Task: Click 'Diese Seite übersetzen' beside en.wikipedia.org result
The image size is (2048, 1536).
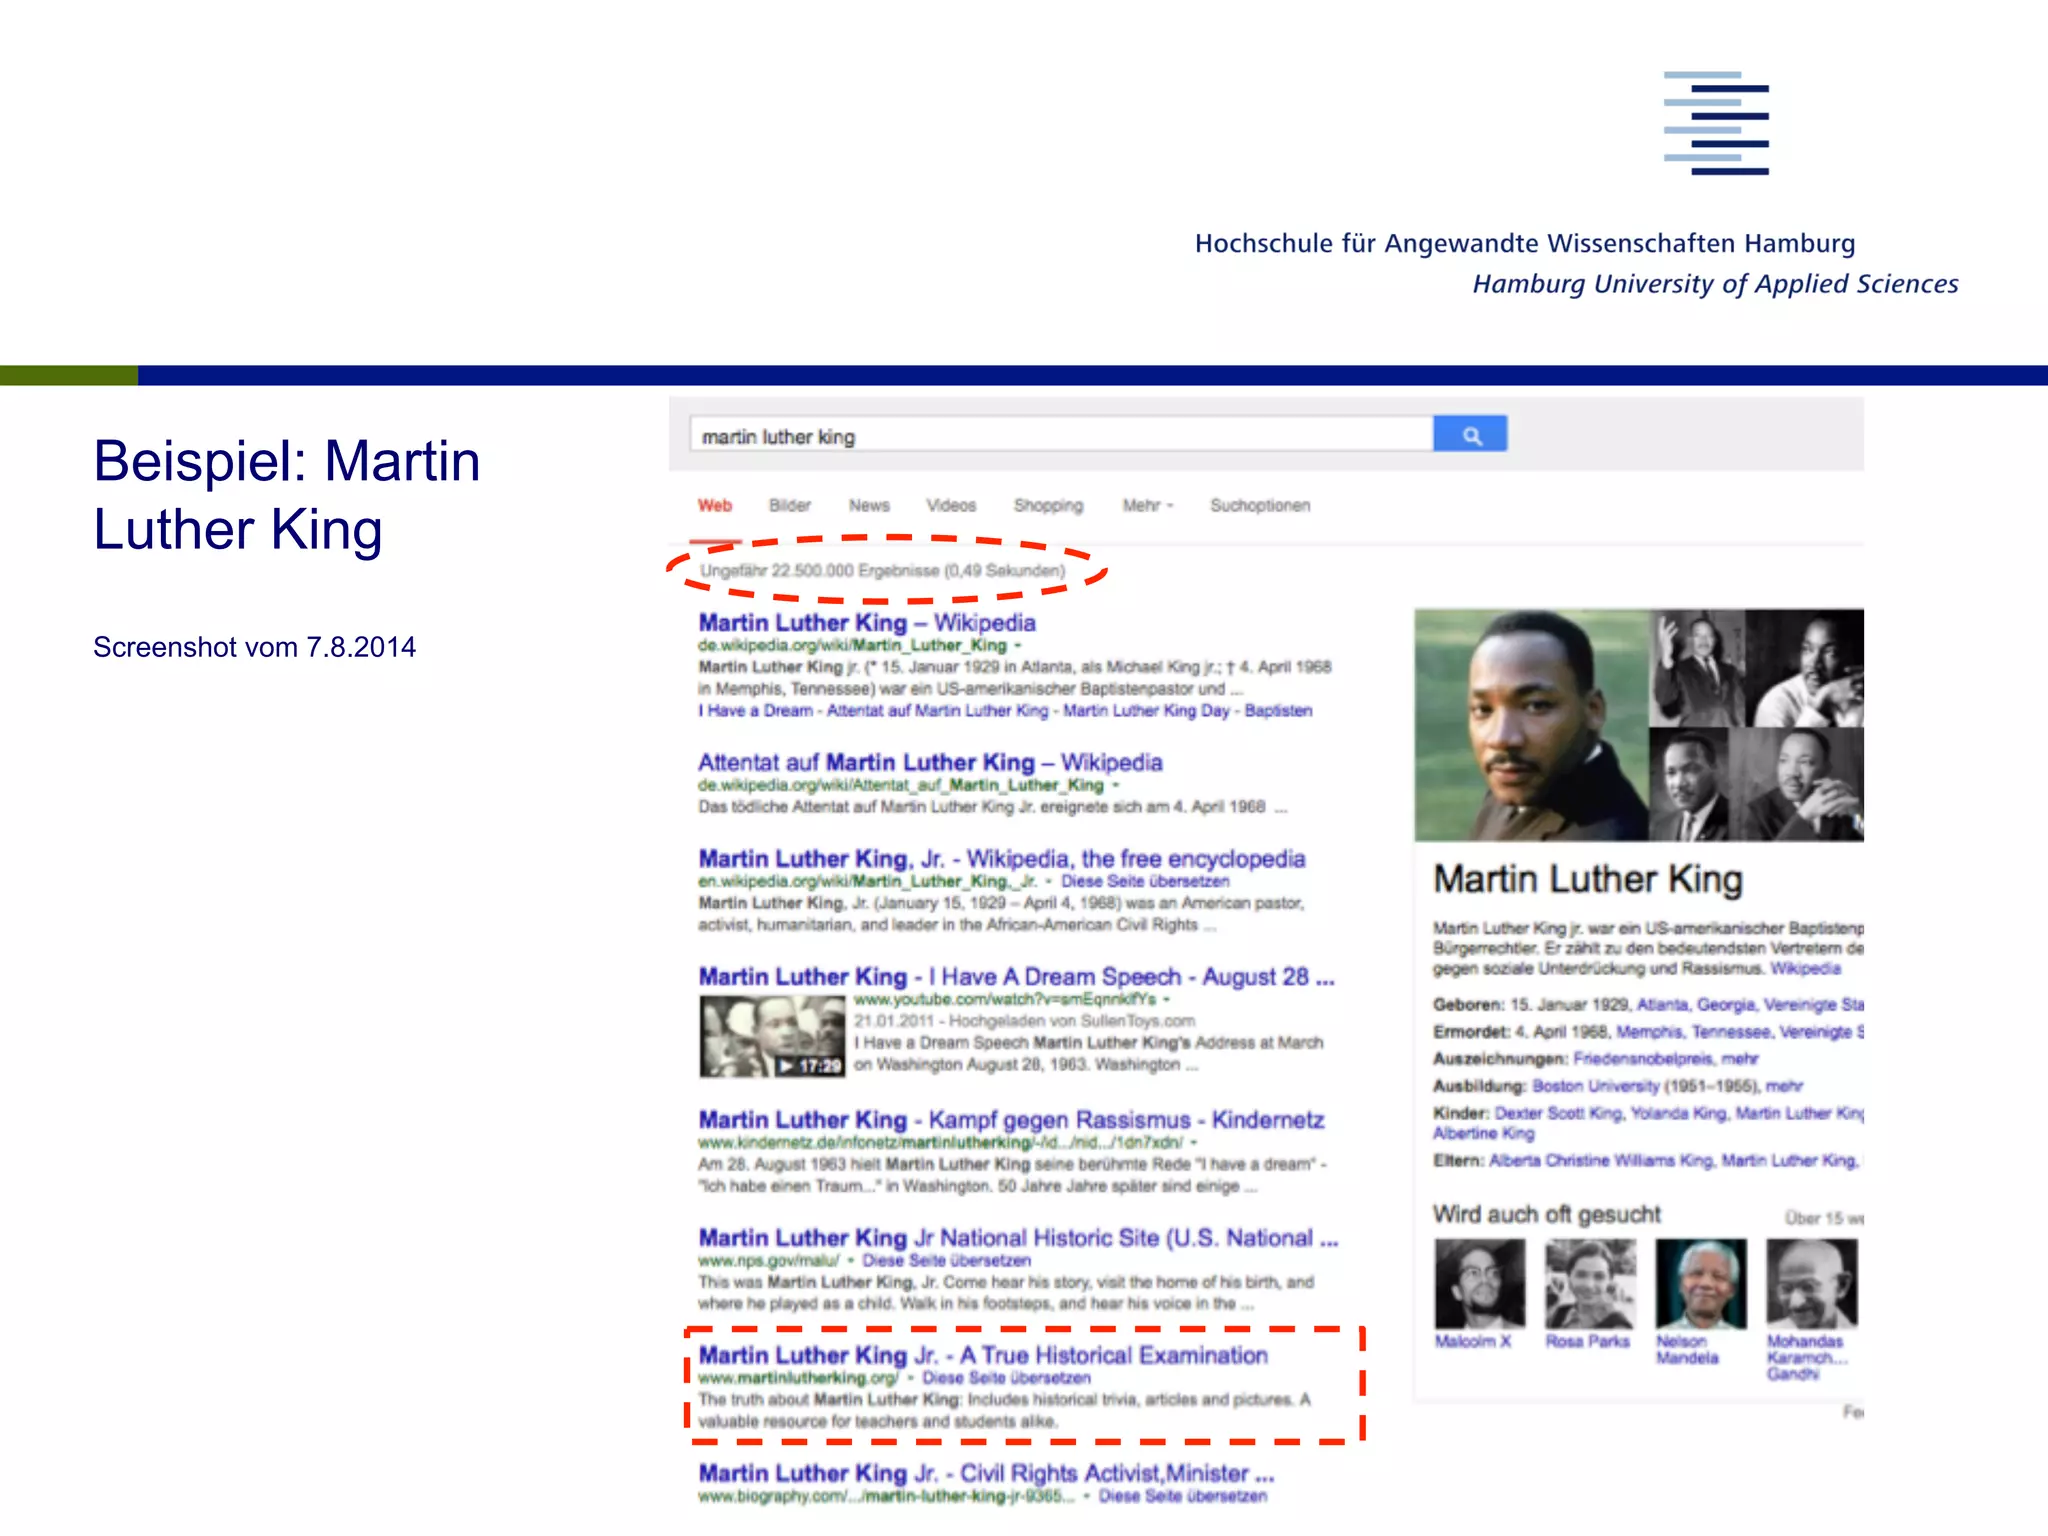Action: pyautogui.click(x=1145, y=882)
